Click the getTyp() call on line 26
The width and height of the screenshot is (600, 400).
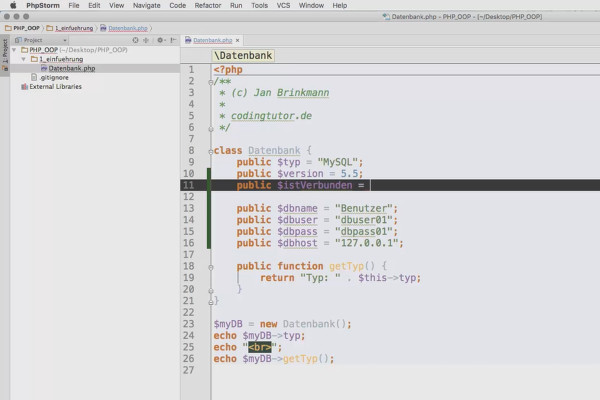tap(305, 359)
